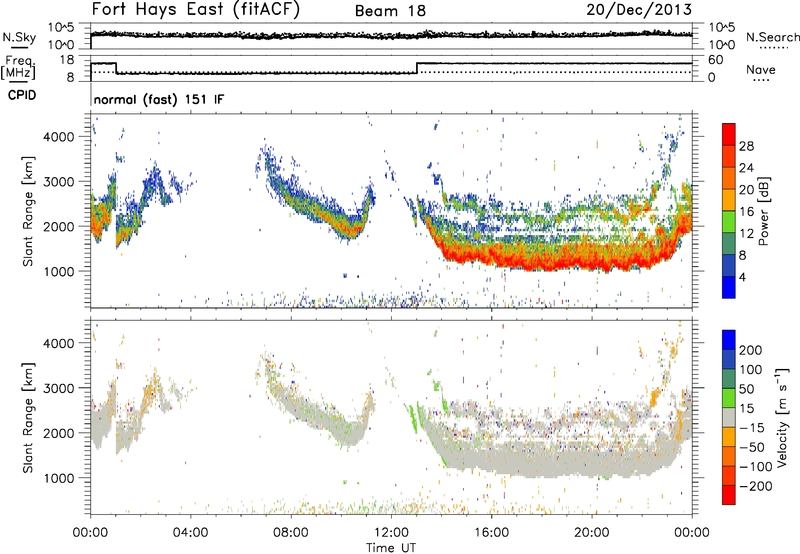Click the 20 label on power colorbar

746,190
